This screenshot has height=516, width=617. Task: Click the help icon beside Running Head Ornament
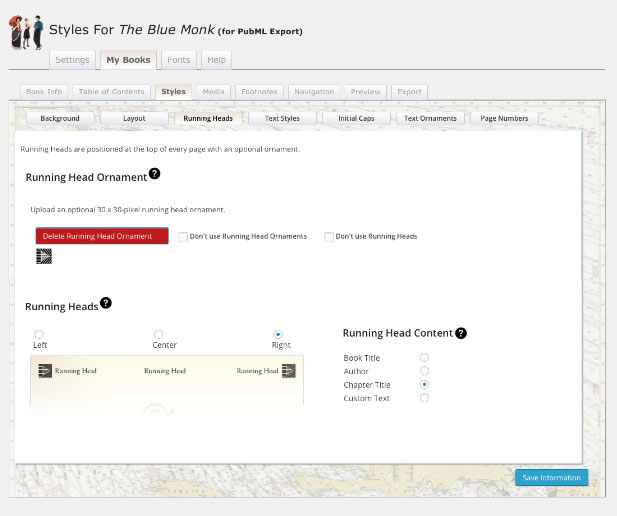[x=154, y=174]
